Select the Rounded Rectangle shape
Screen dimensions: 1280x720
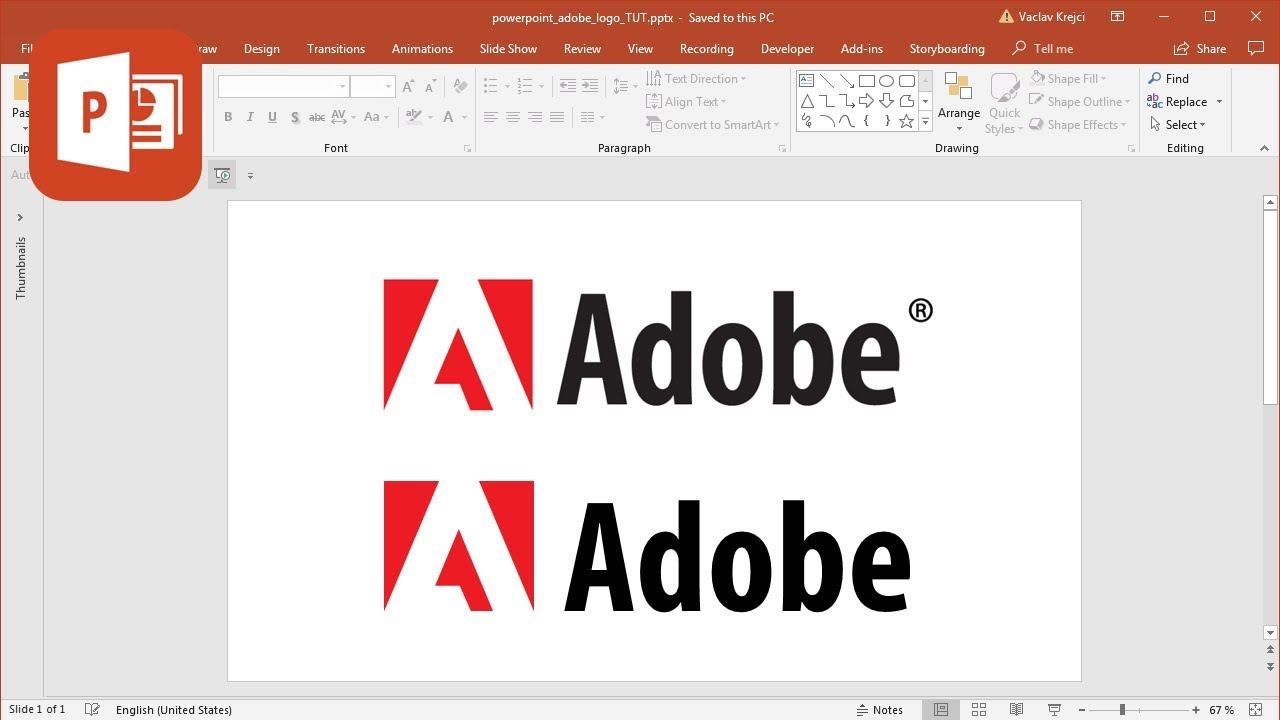tap(907, 81)
